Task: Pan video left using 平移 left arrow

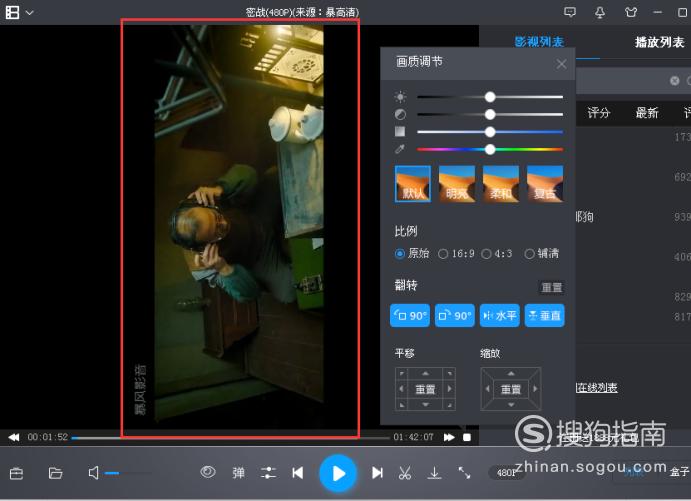Action: (401, 389)
